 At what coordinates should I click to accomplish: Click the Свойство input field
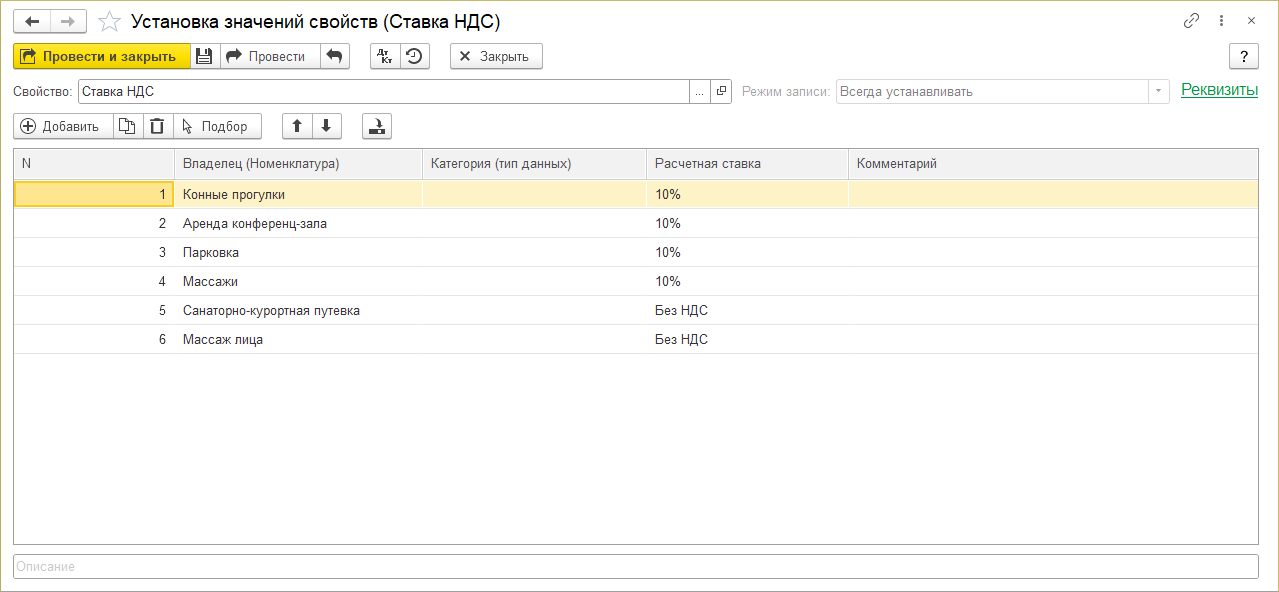384,91
